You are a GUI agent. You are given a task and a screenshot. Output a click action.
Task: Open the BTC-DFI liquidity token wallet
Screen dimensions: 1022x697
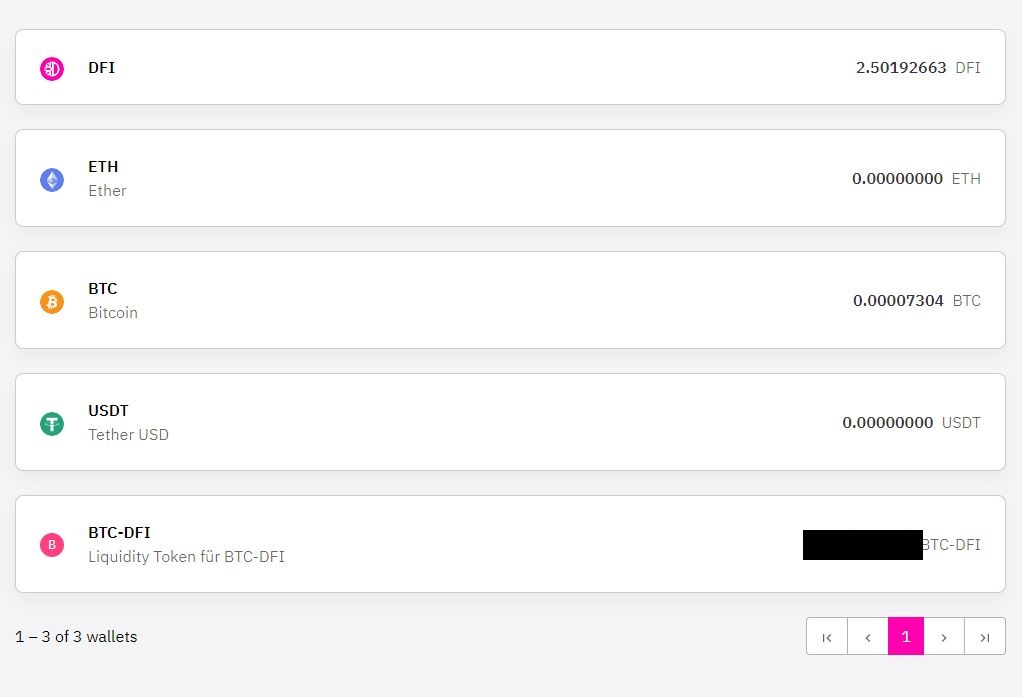pos(510,544)
